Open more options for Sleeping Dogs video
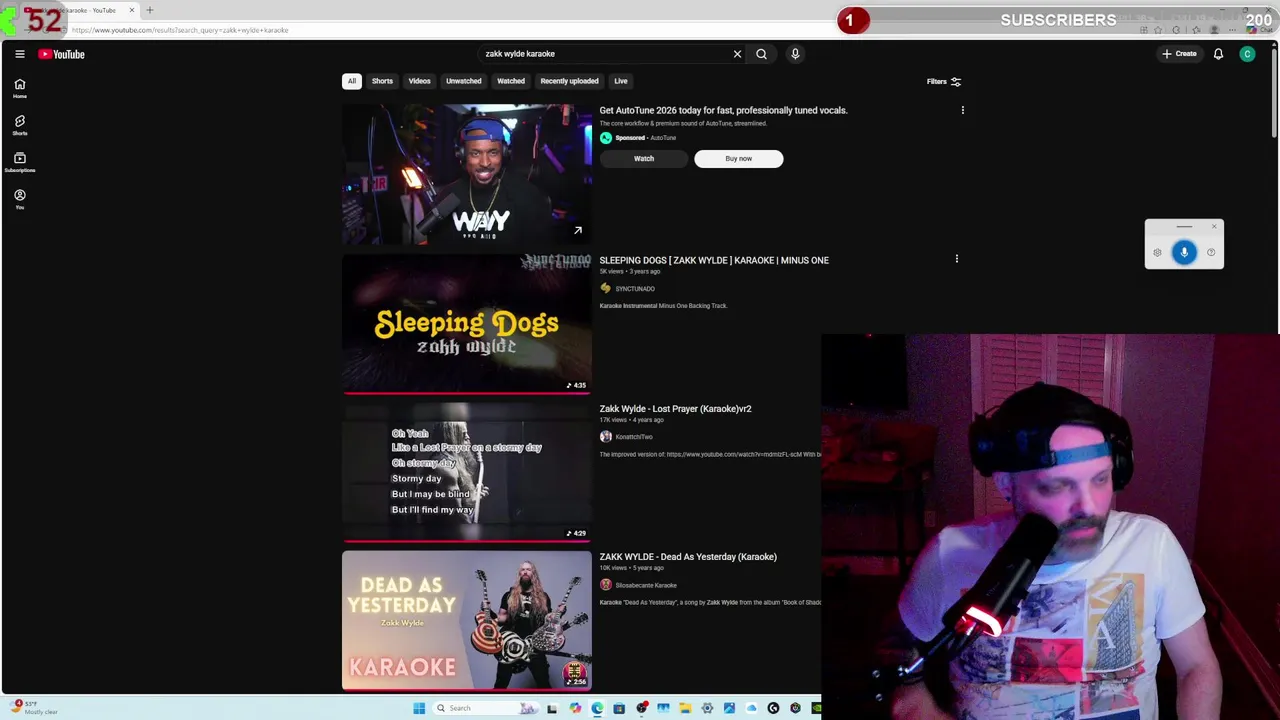The width and height of the screenshot is (1280, 720). [x=956, y=259]
